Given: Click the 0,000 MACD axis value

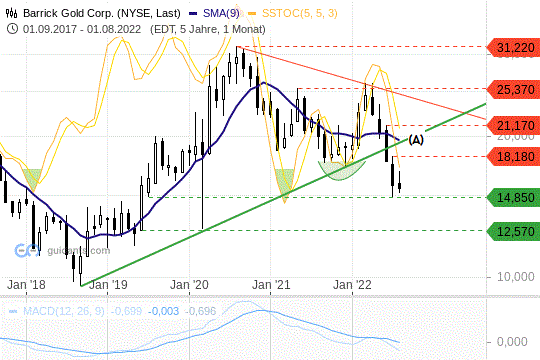Looking at the screenshot, I should tap(512, 342).
